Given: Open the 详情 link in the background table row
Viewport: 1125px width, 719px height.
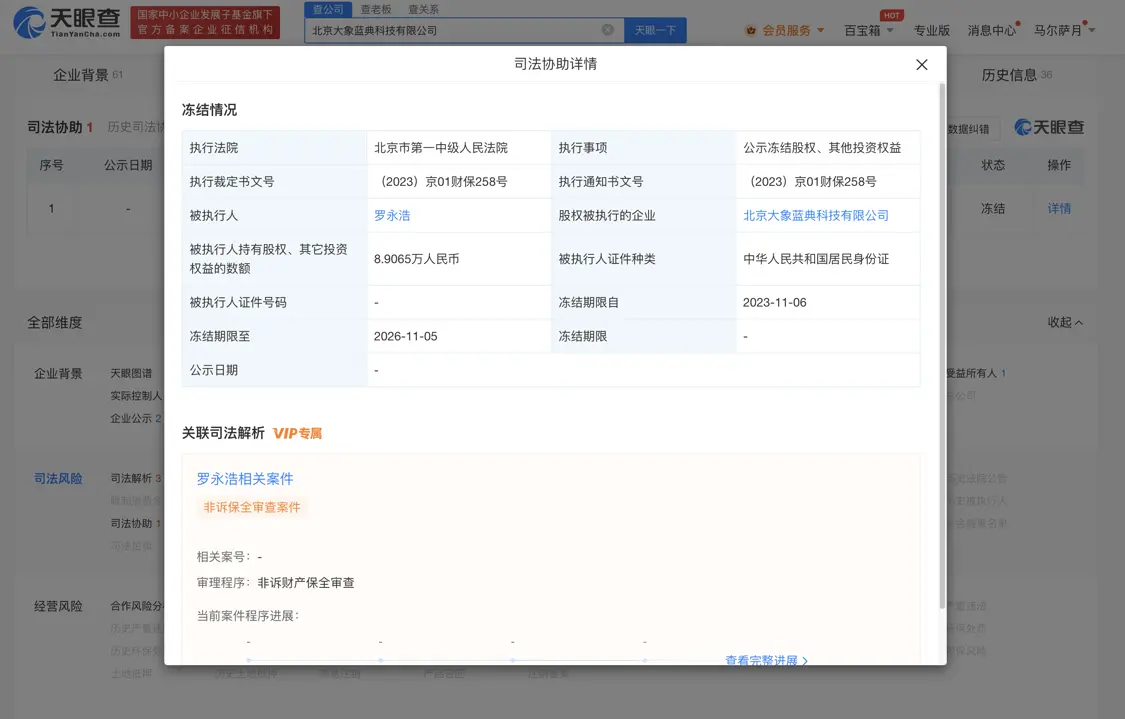Looking at the screenshot, I should 1059,208.
